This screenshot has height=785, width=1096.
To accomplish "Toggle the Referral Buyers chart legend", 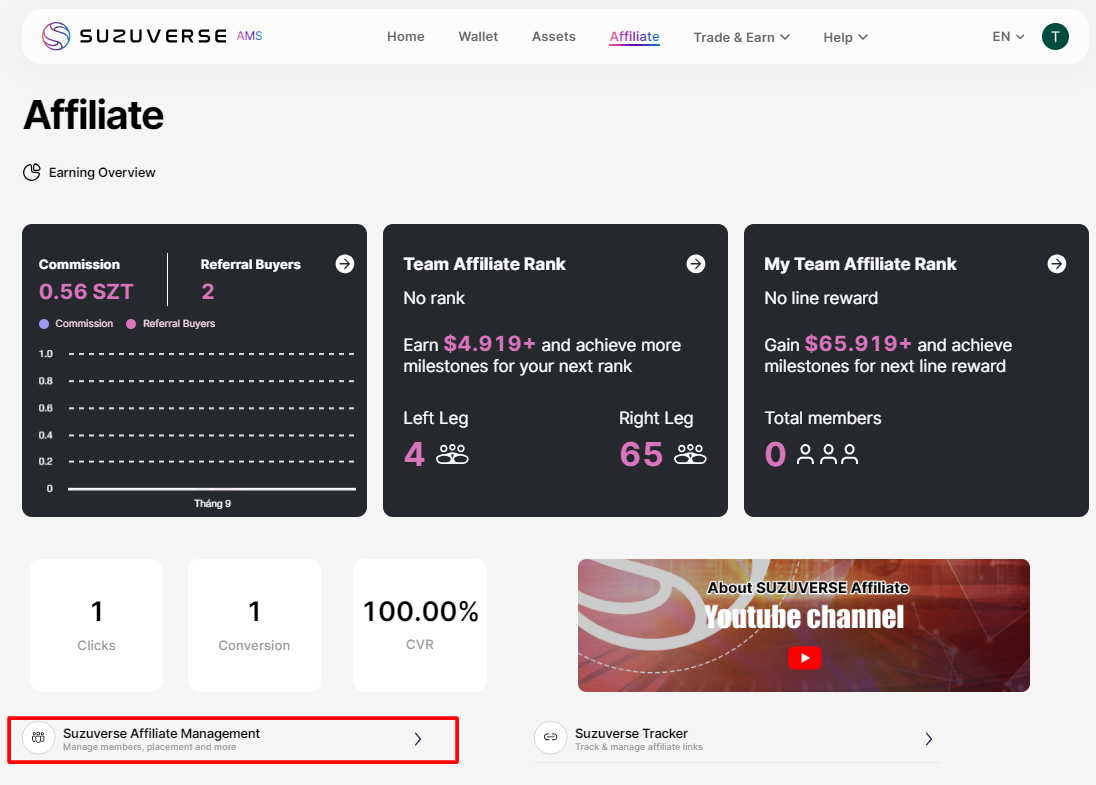I will click(170, 324).
